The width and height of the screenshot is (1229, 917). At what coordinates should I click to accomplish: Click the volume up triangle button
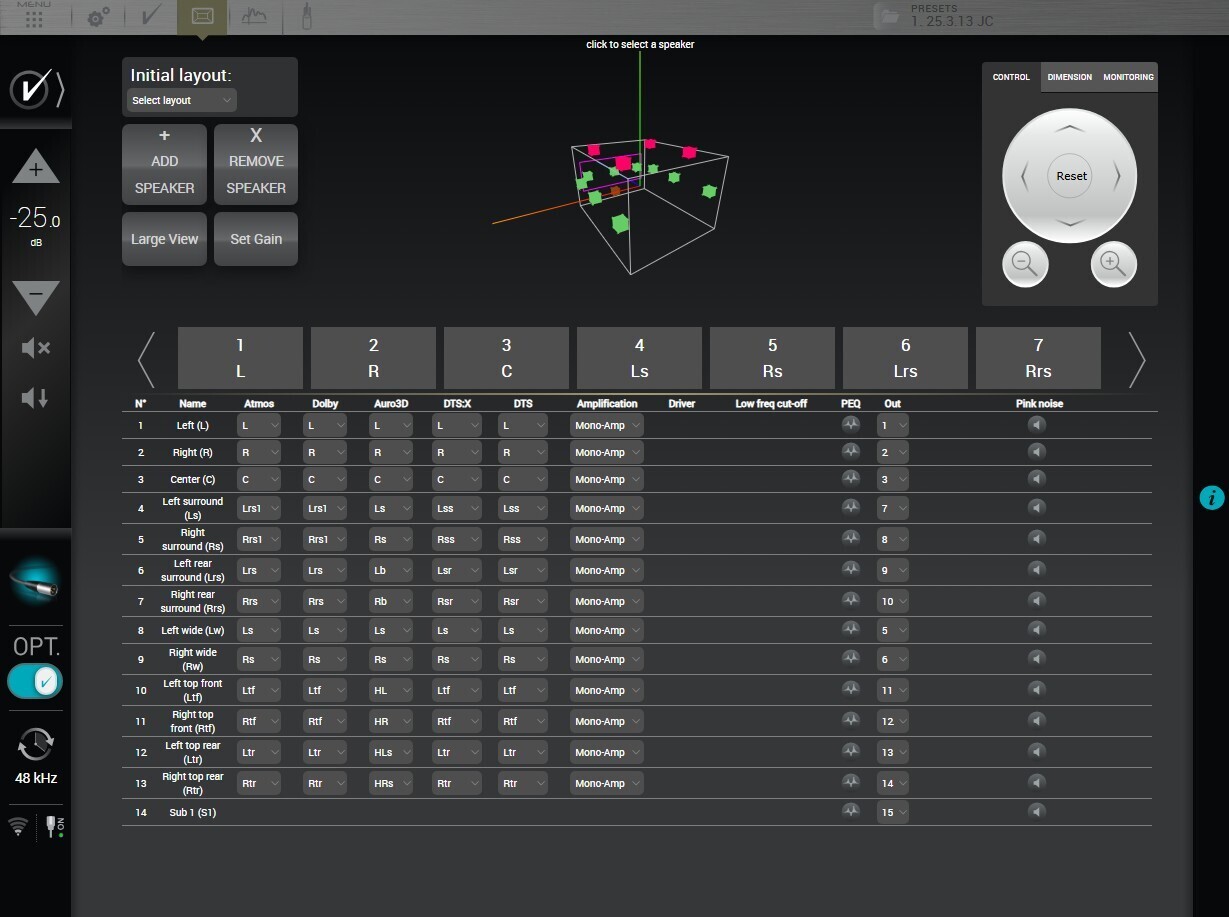point(36,168)
